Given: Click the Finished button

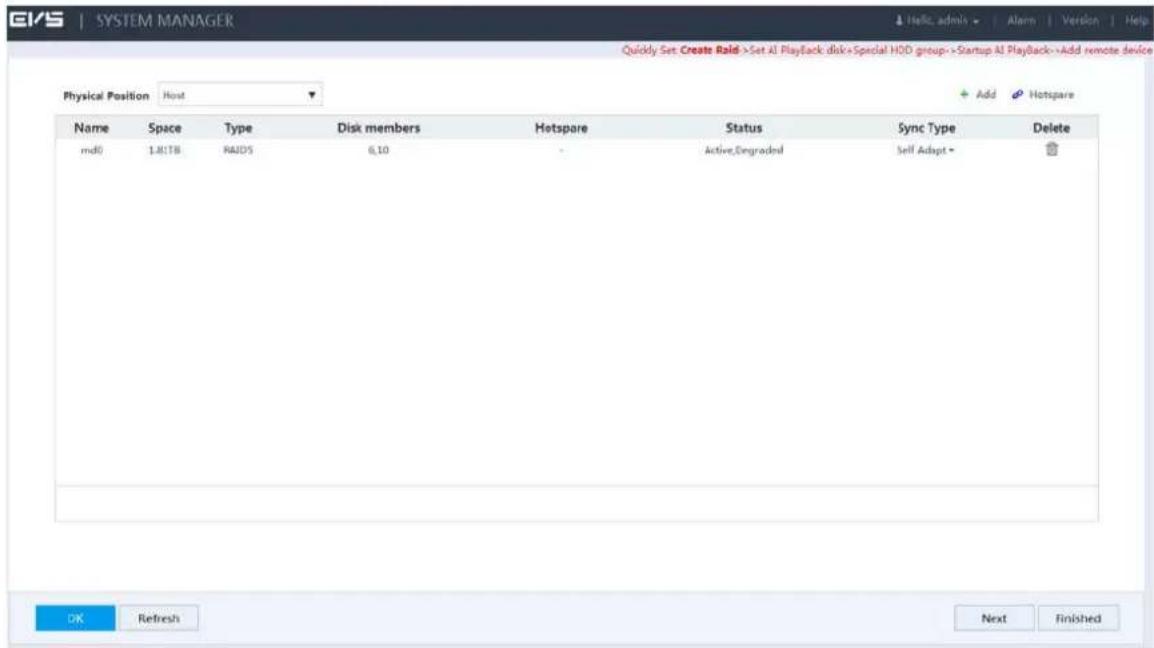Looking at the screenshot, I should [x=1078, y=619].
